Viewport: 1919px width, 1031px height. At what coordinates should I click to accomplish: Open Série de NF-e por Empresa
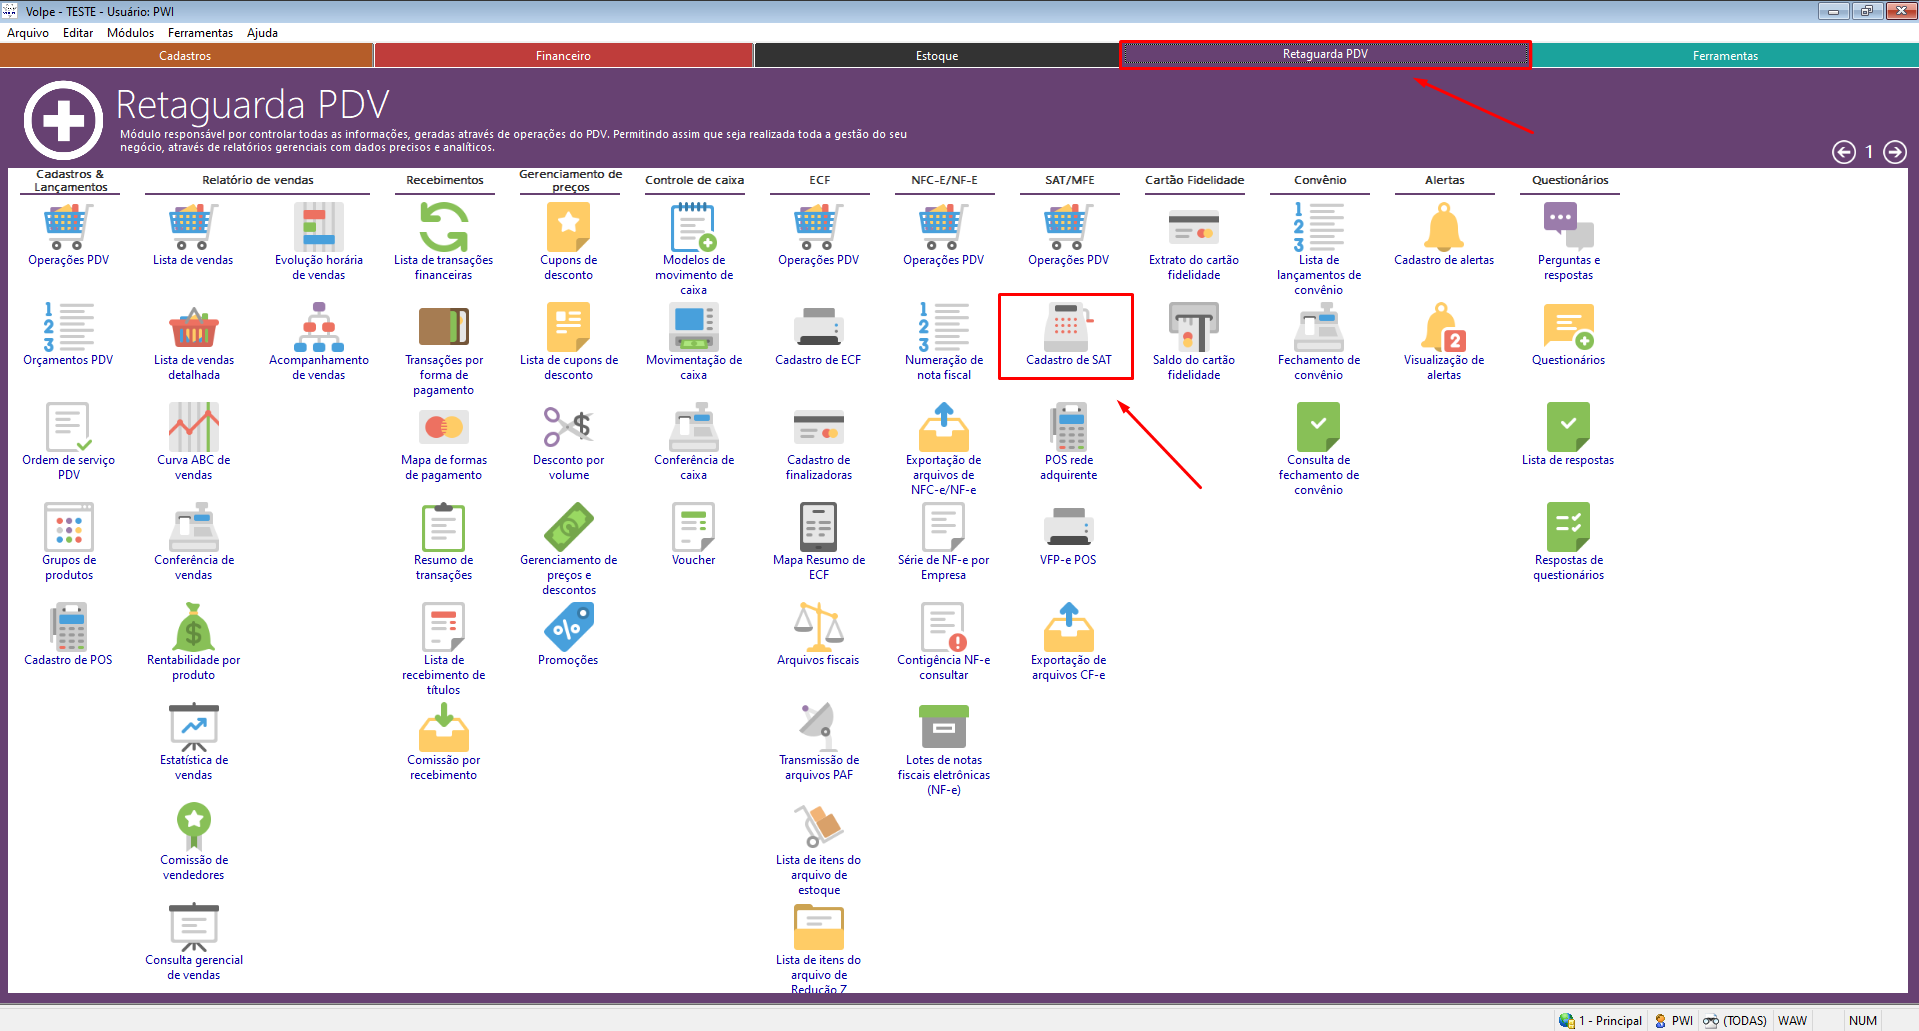(x=944, y=542)
